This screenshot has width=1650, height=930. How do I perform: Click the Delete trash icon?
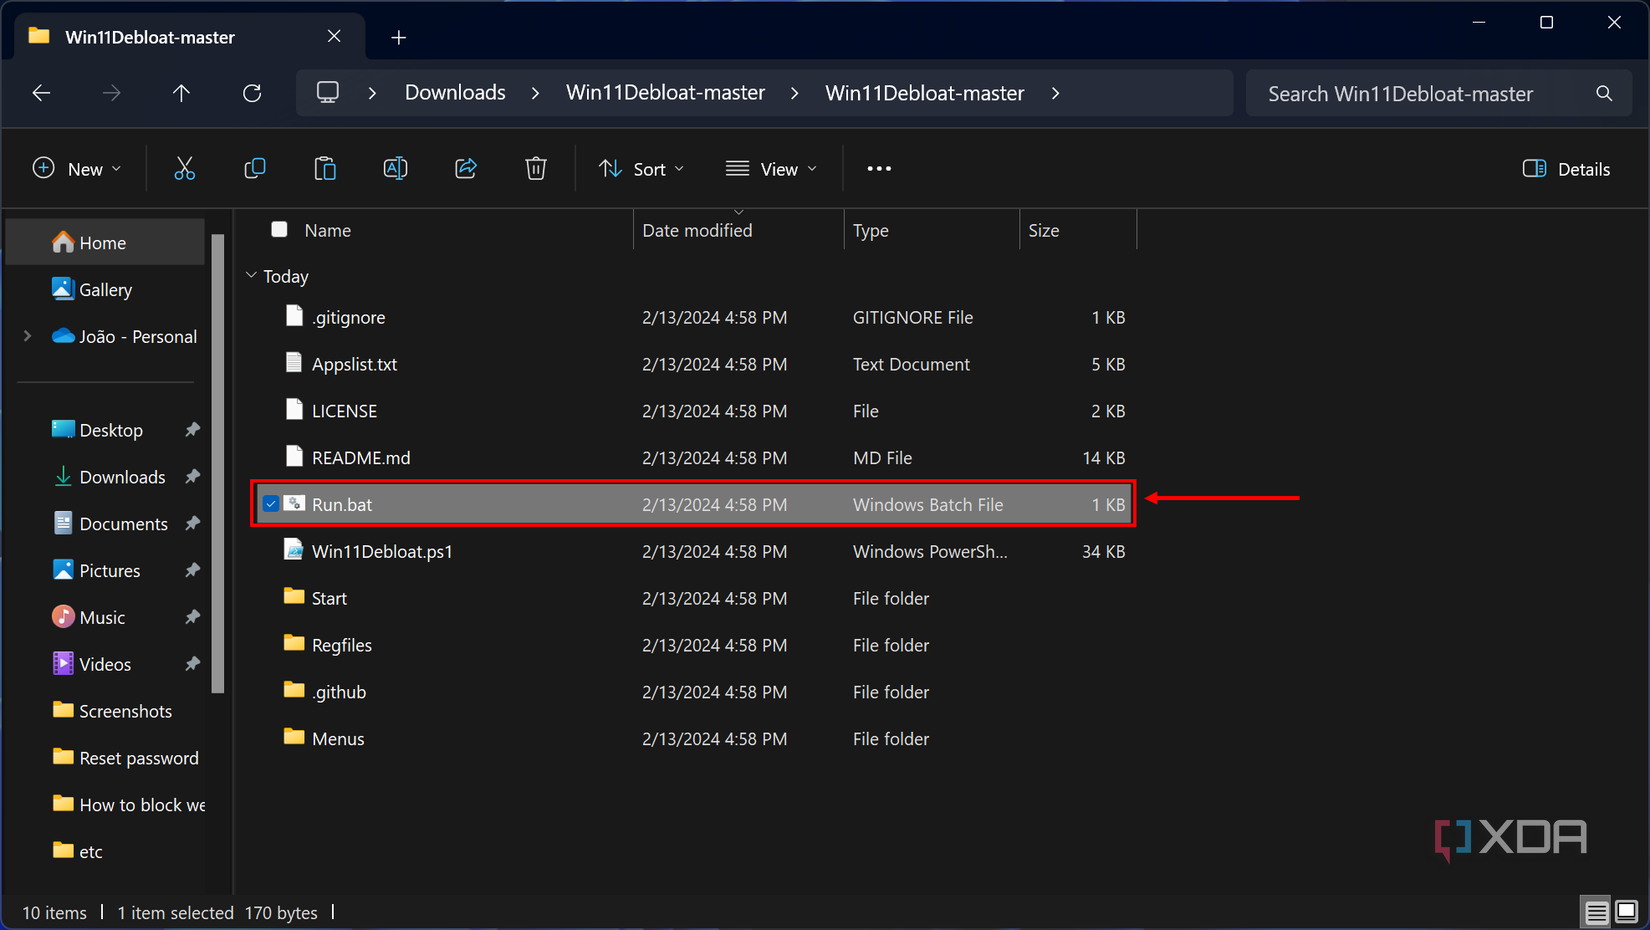tap(536, 169)
